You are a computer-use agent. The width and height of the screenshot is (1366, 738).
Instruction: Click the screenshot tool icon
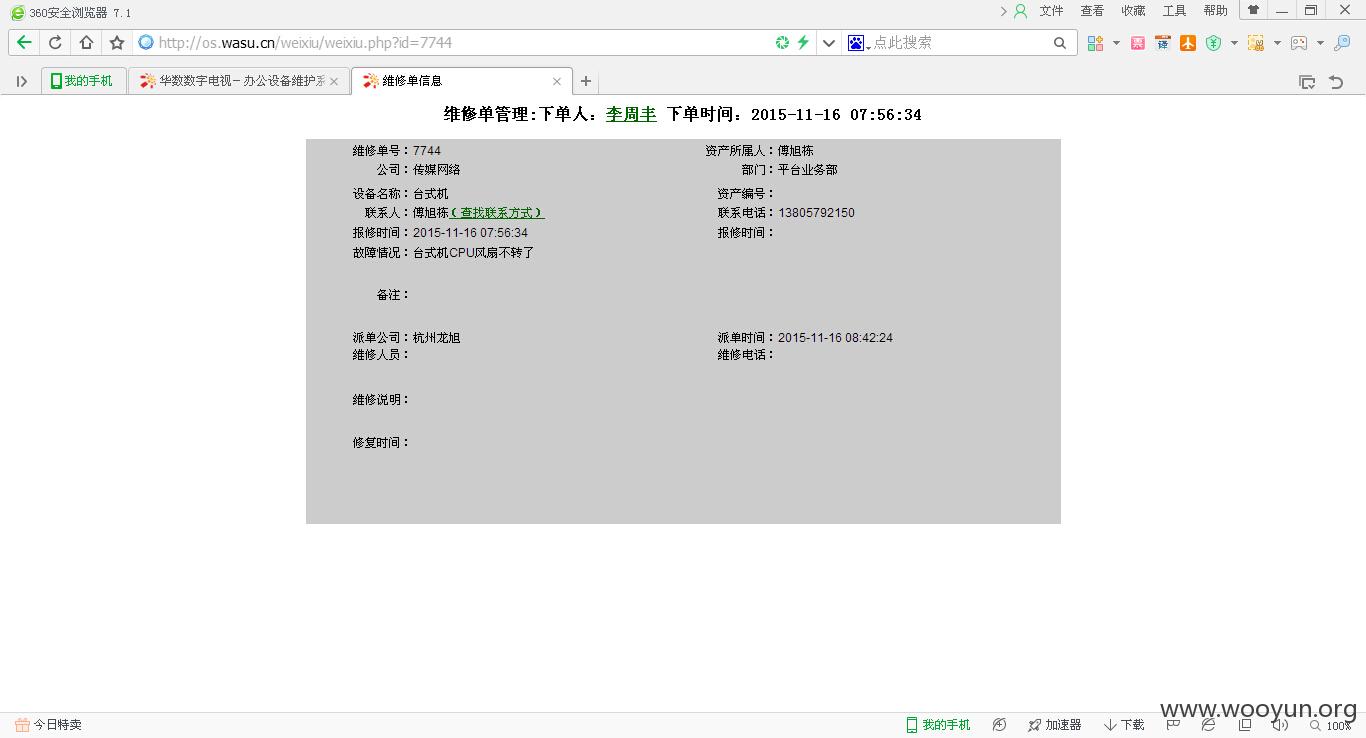click(1256, 43)
